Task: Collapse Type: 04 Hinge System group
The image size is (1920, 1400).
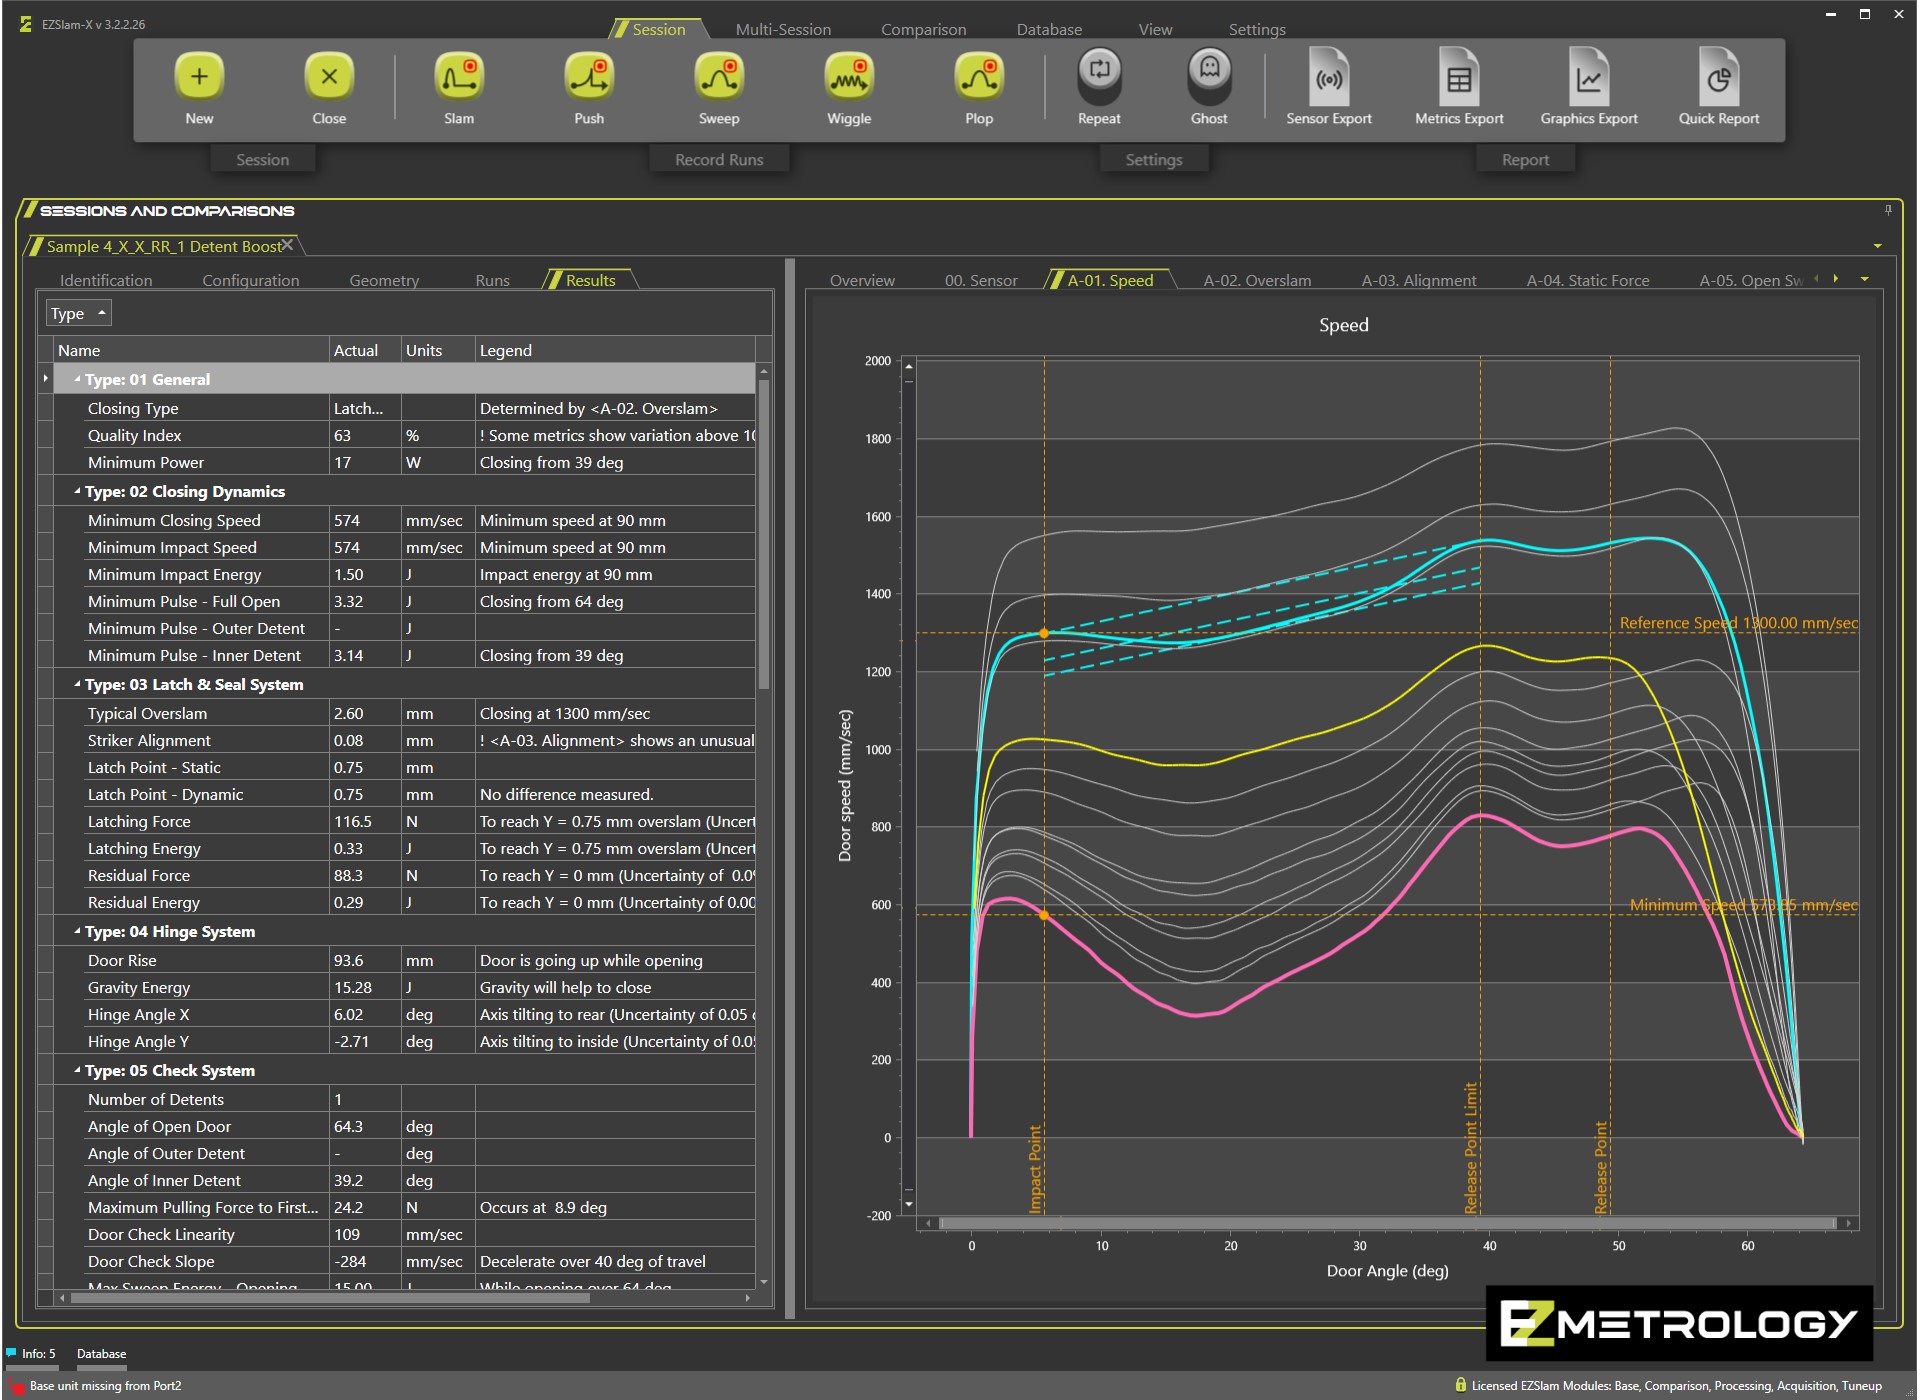Action: pyautogui.click(x=77, y=931)
